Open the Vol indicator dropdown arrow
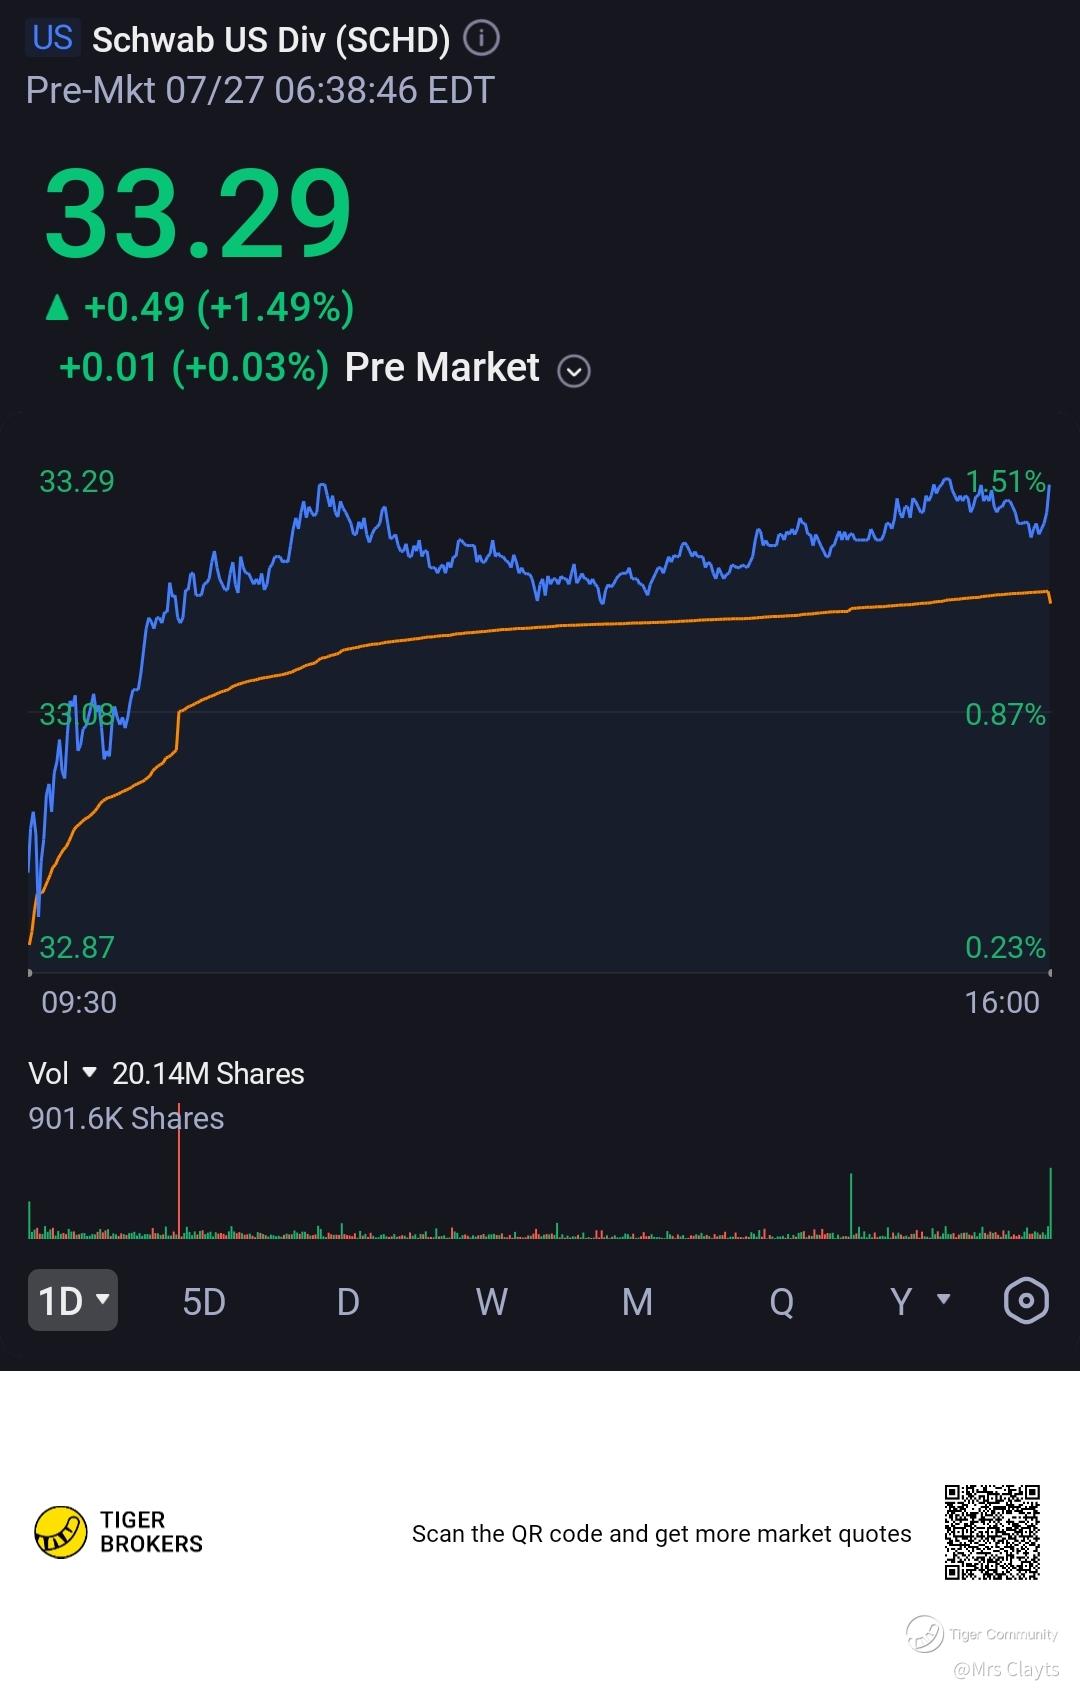 (x=89, y=1072)
